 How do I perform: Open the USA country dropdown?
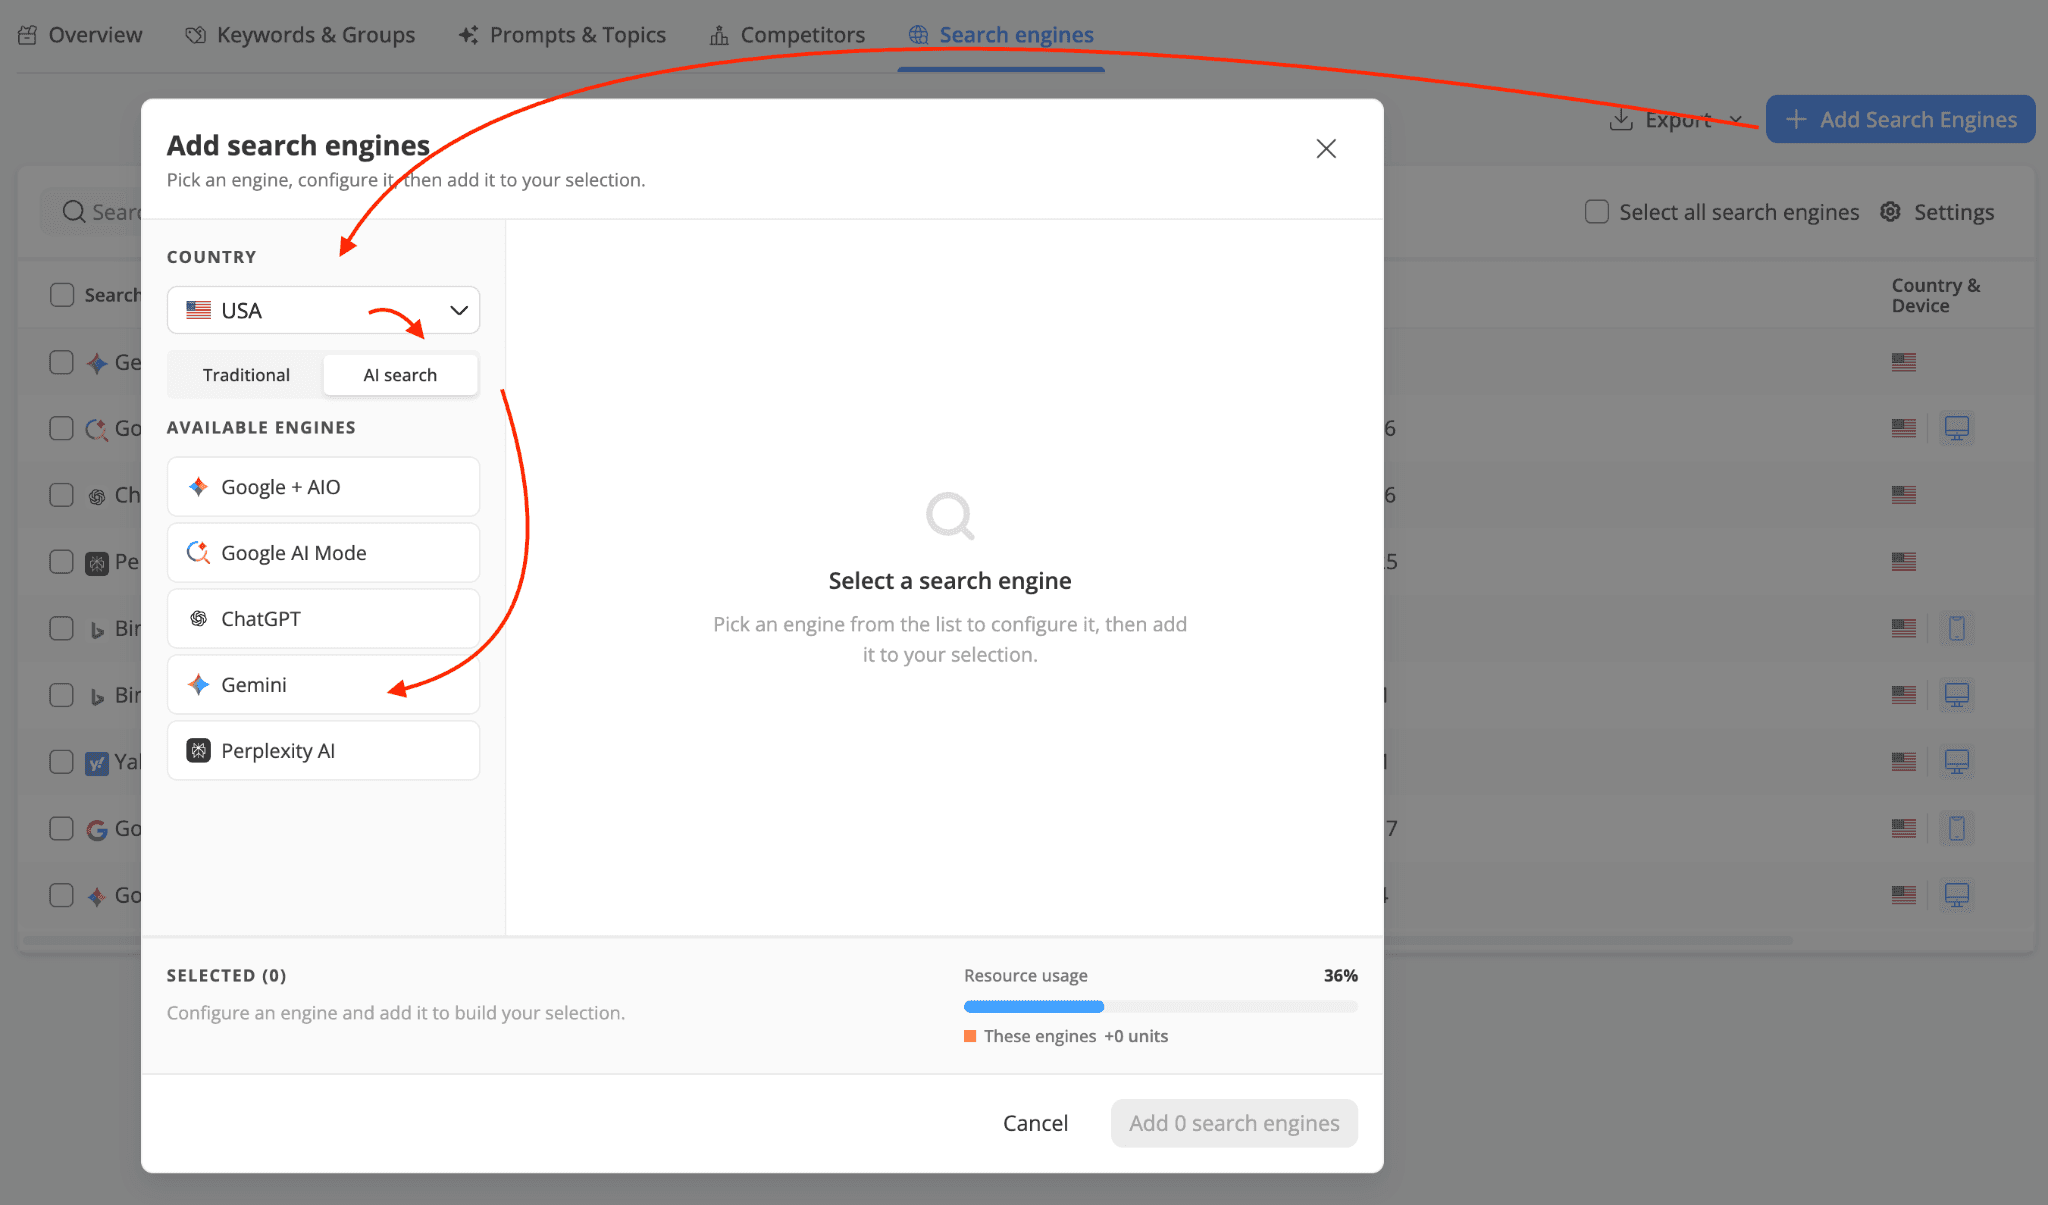pos(323,310)
